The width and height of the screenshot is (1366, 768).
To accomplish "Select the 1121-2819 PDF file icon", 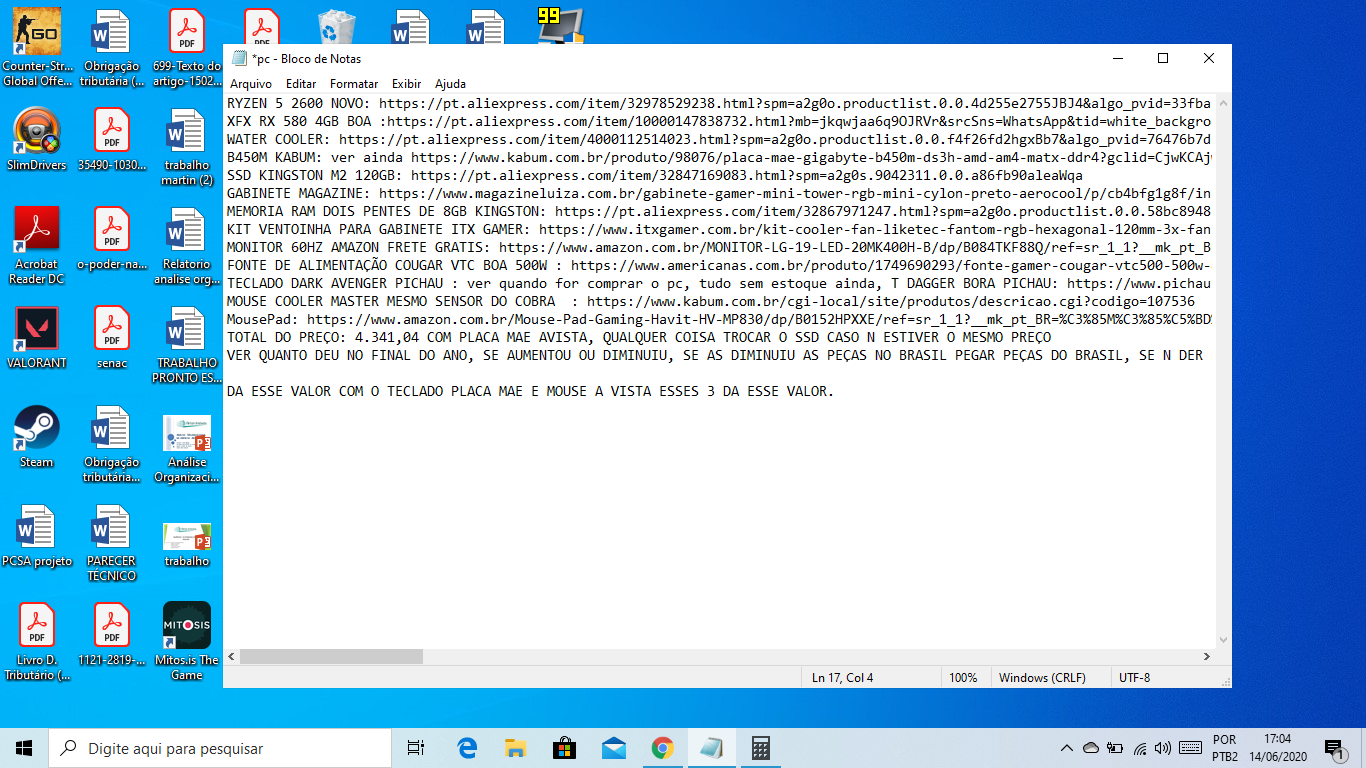I will [x=112, y=635].
